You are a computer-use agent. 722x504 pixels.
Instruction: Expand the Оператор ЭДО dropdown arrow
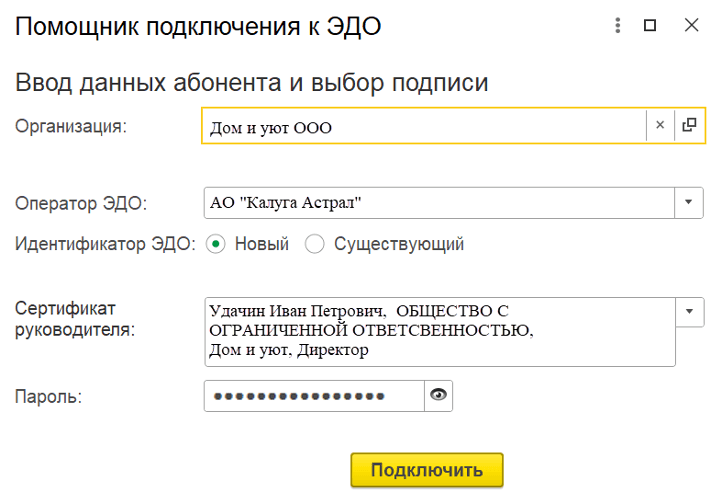point(688,202)
